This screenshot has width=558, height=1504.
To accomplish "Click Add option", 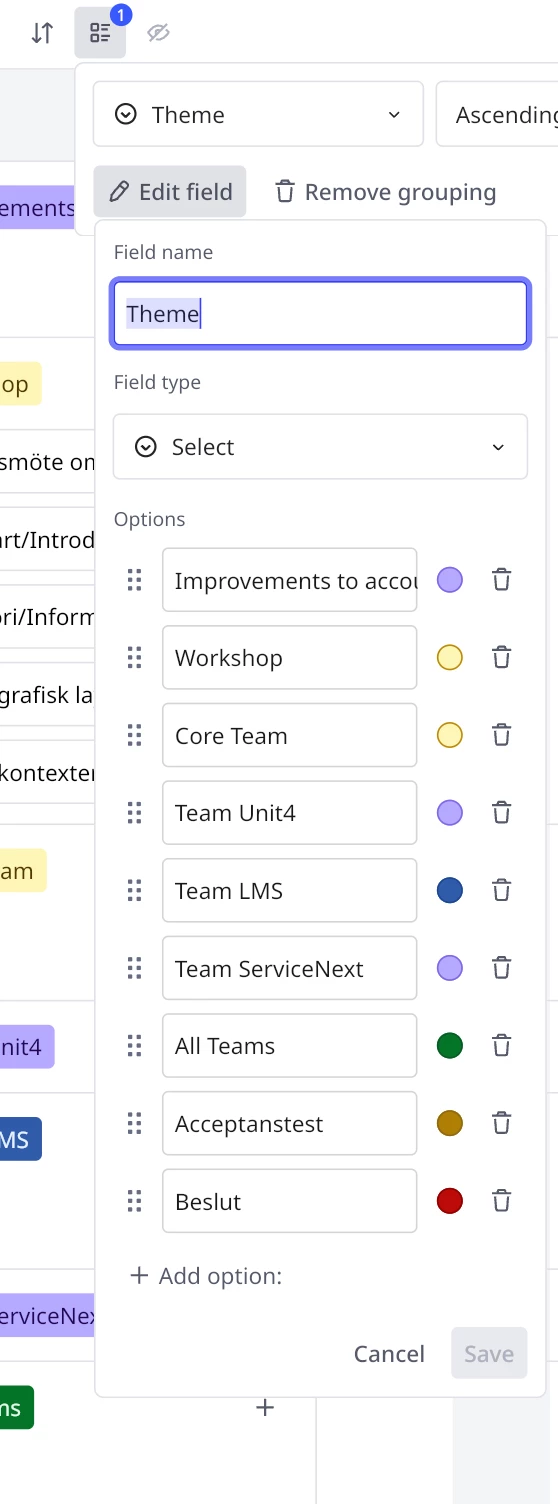I will click(x=206, y=1276).
